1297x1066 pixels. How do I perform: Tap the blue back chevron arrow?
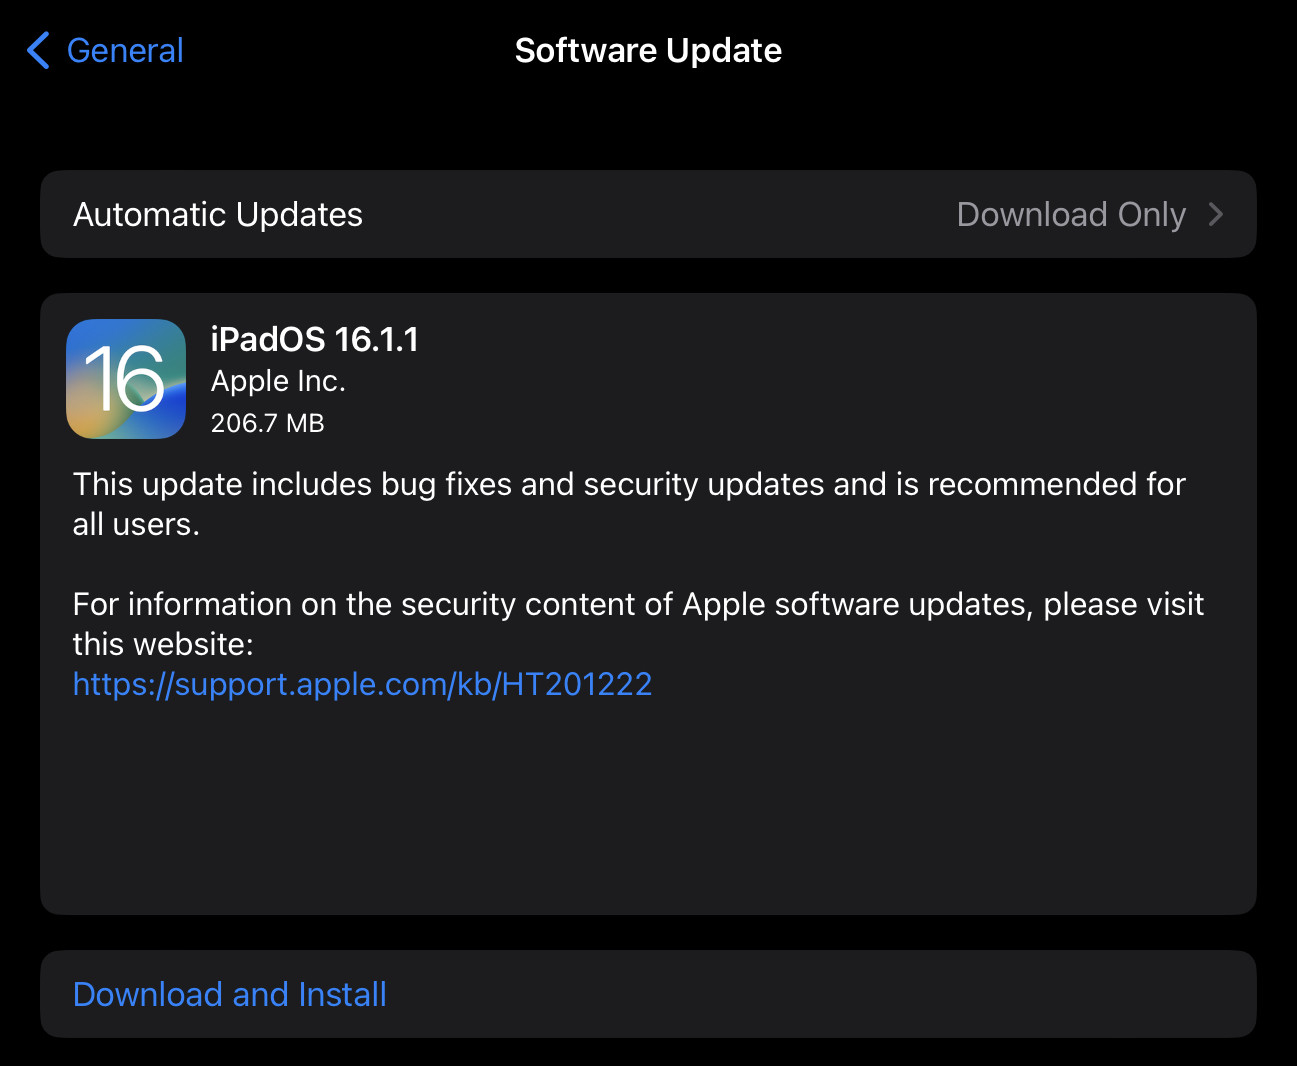pos(38,50)
